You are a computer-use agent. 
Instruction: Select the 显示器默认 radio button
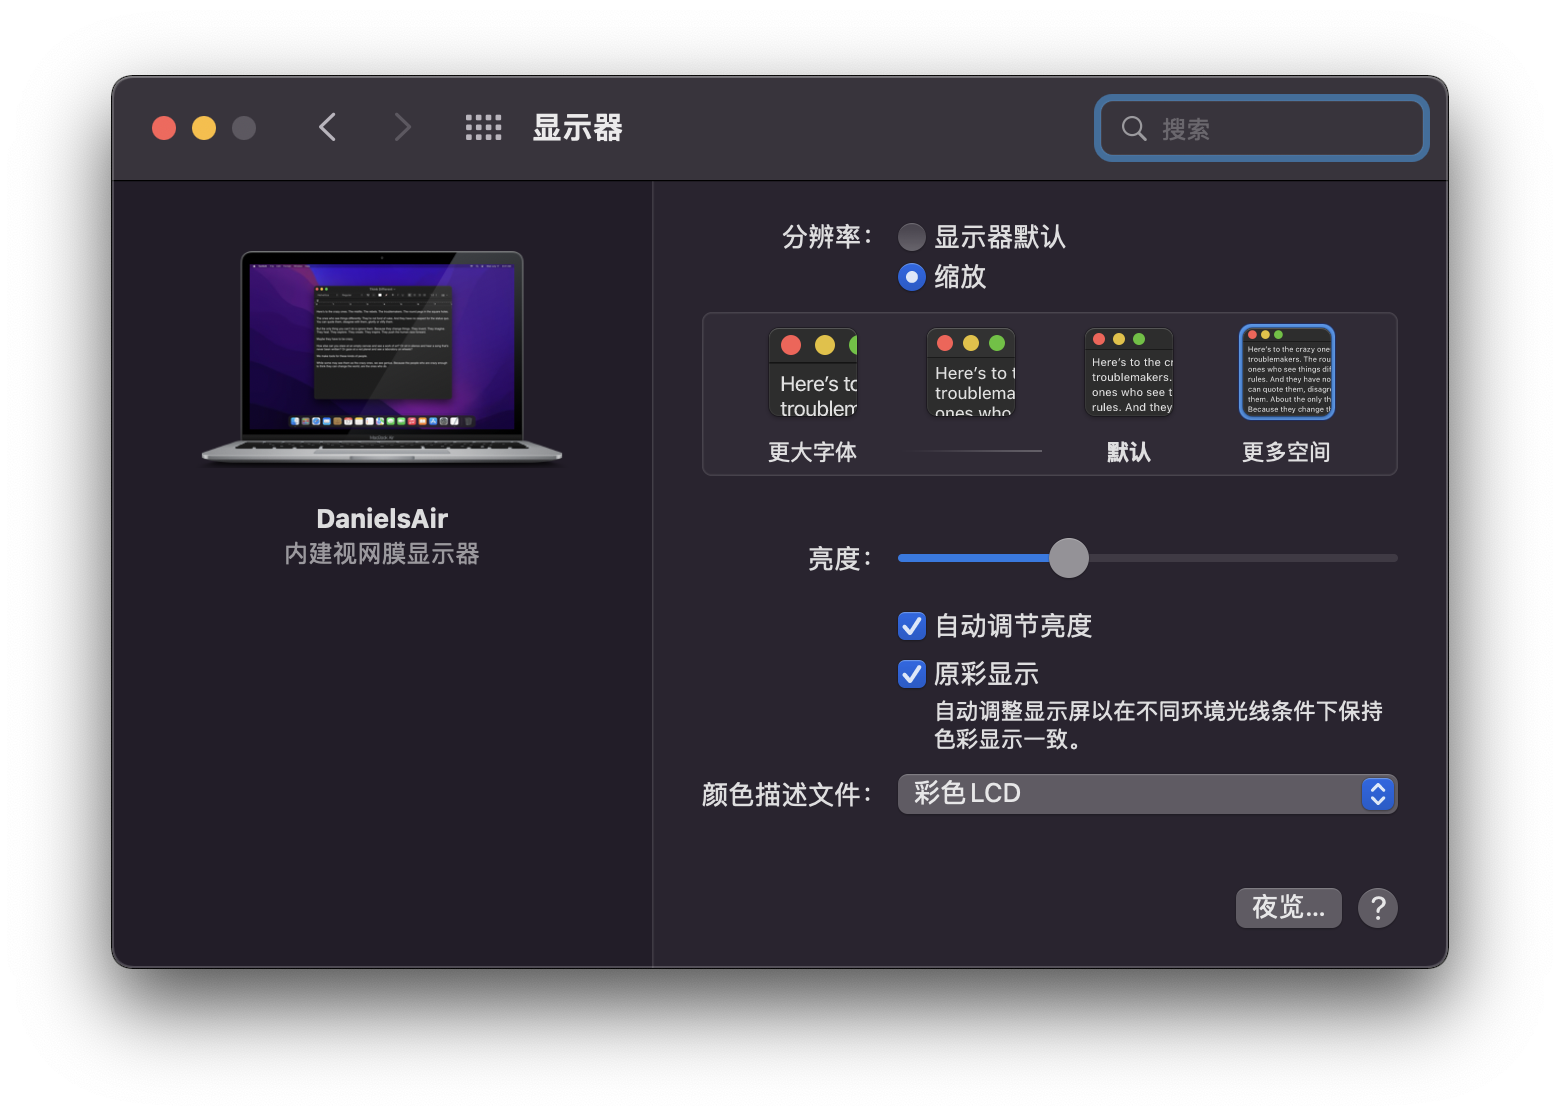911,237
